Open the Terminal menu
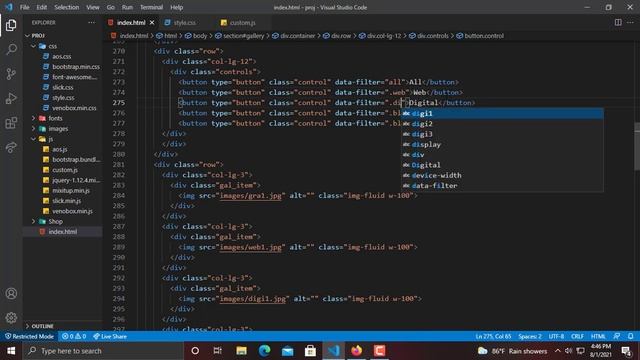This screenshot has width=640, height=360. pos(151,7)
